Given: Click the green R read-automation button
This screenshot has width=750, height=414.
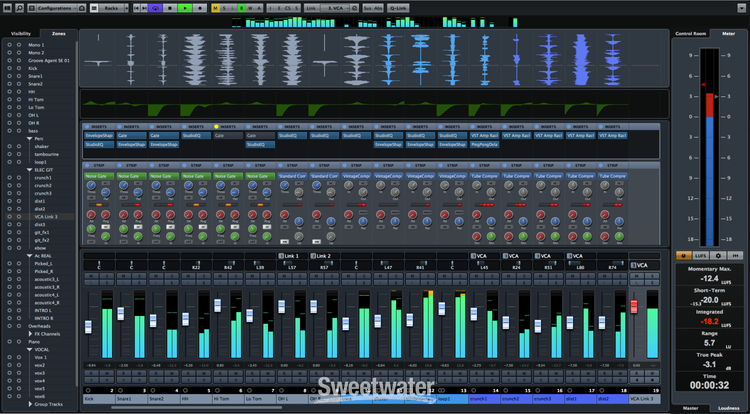Looking at the screenshot, I should pyautogui.click(x=241, y=7).
